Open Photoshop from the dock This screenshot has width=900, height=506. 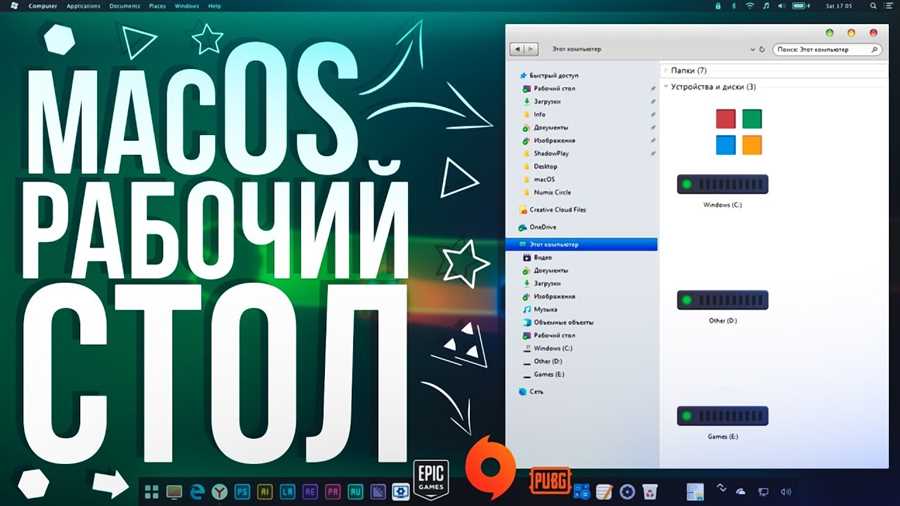tap(242, 492)
